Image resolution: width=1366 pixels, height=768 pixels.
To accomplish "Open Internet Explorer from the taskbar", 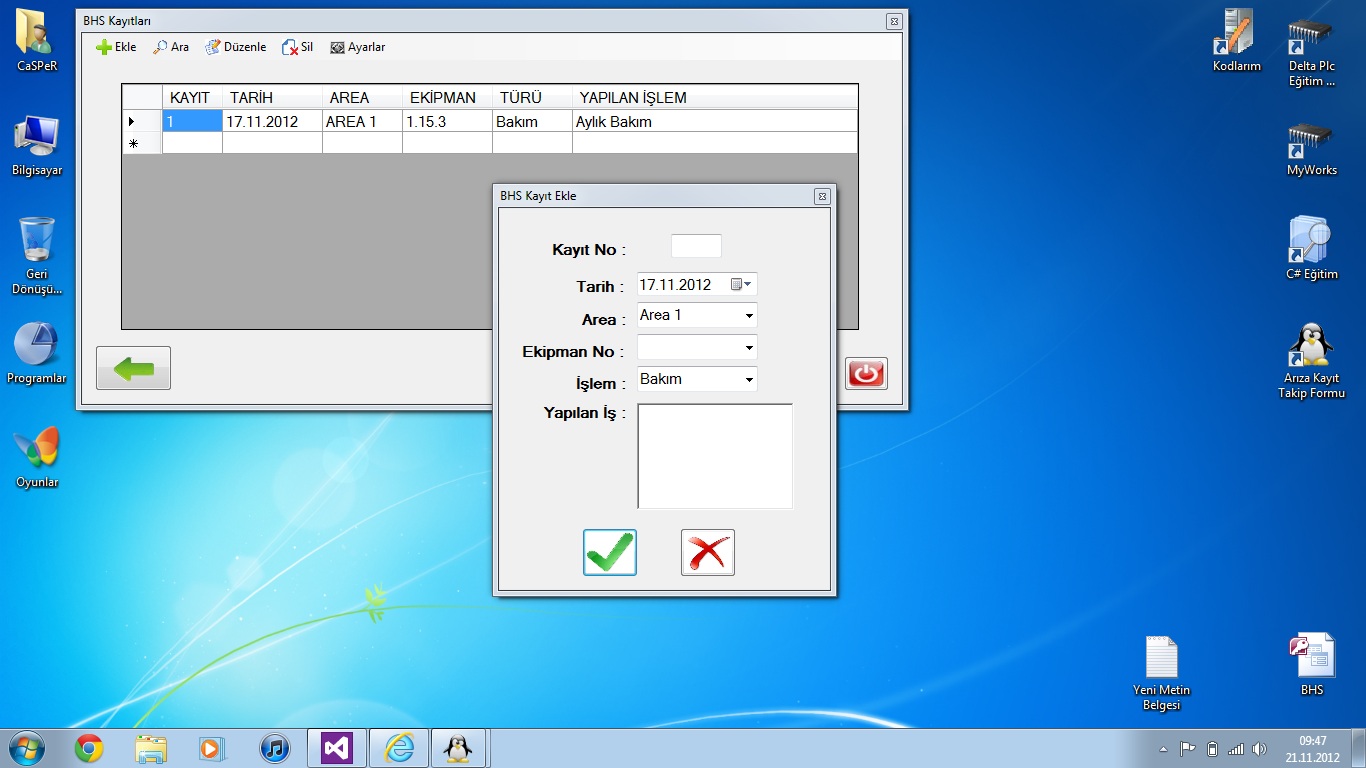I will click(x=398, y=748).
